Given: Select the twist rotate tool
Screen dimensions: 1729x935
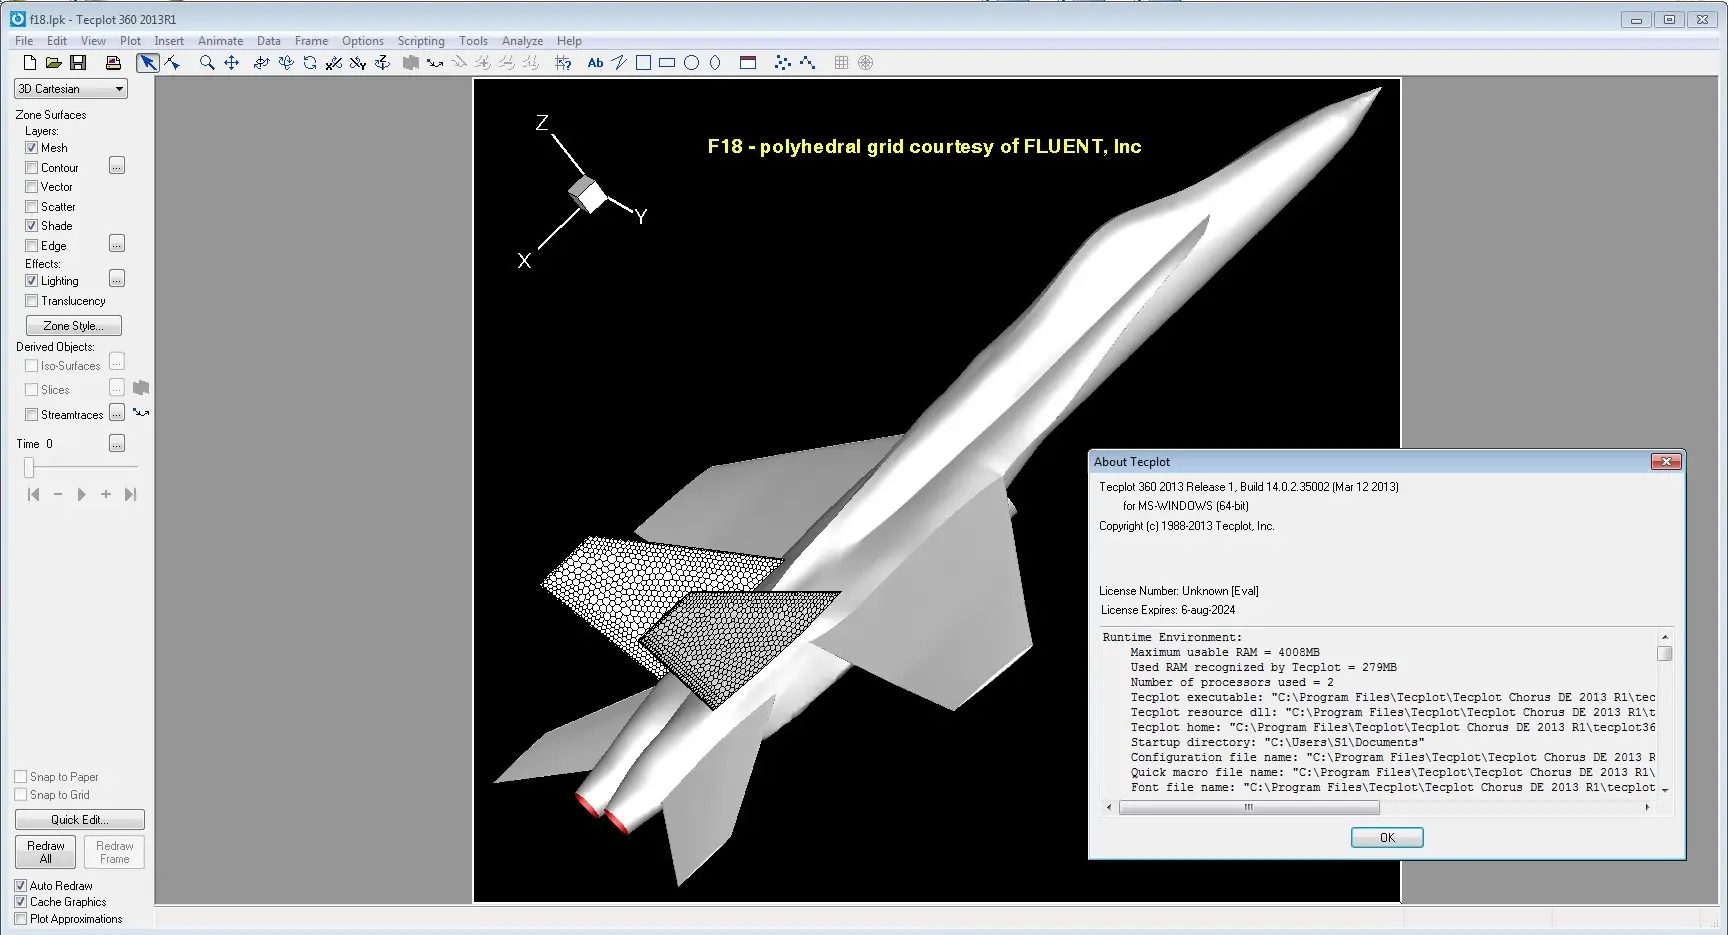Looking at the screenshot, I should [x=310, y=62].
